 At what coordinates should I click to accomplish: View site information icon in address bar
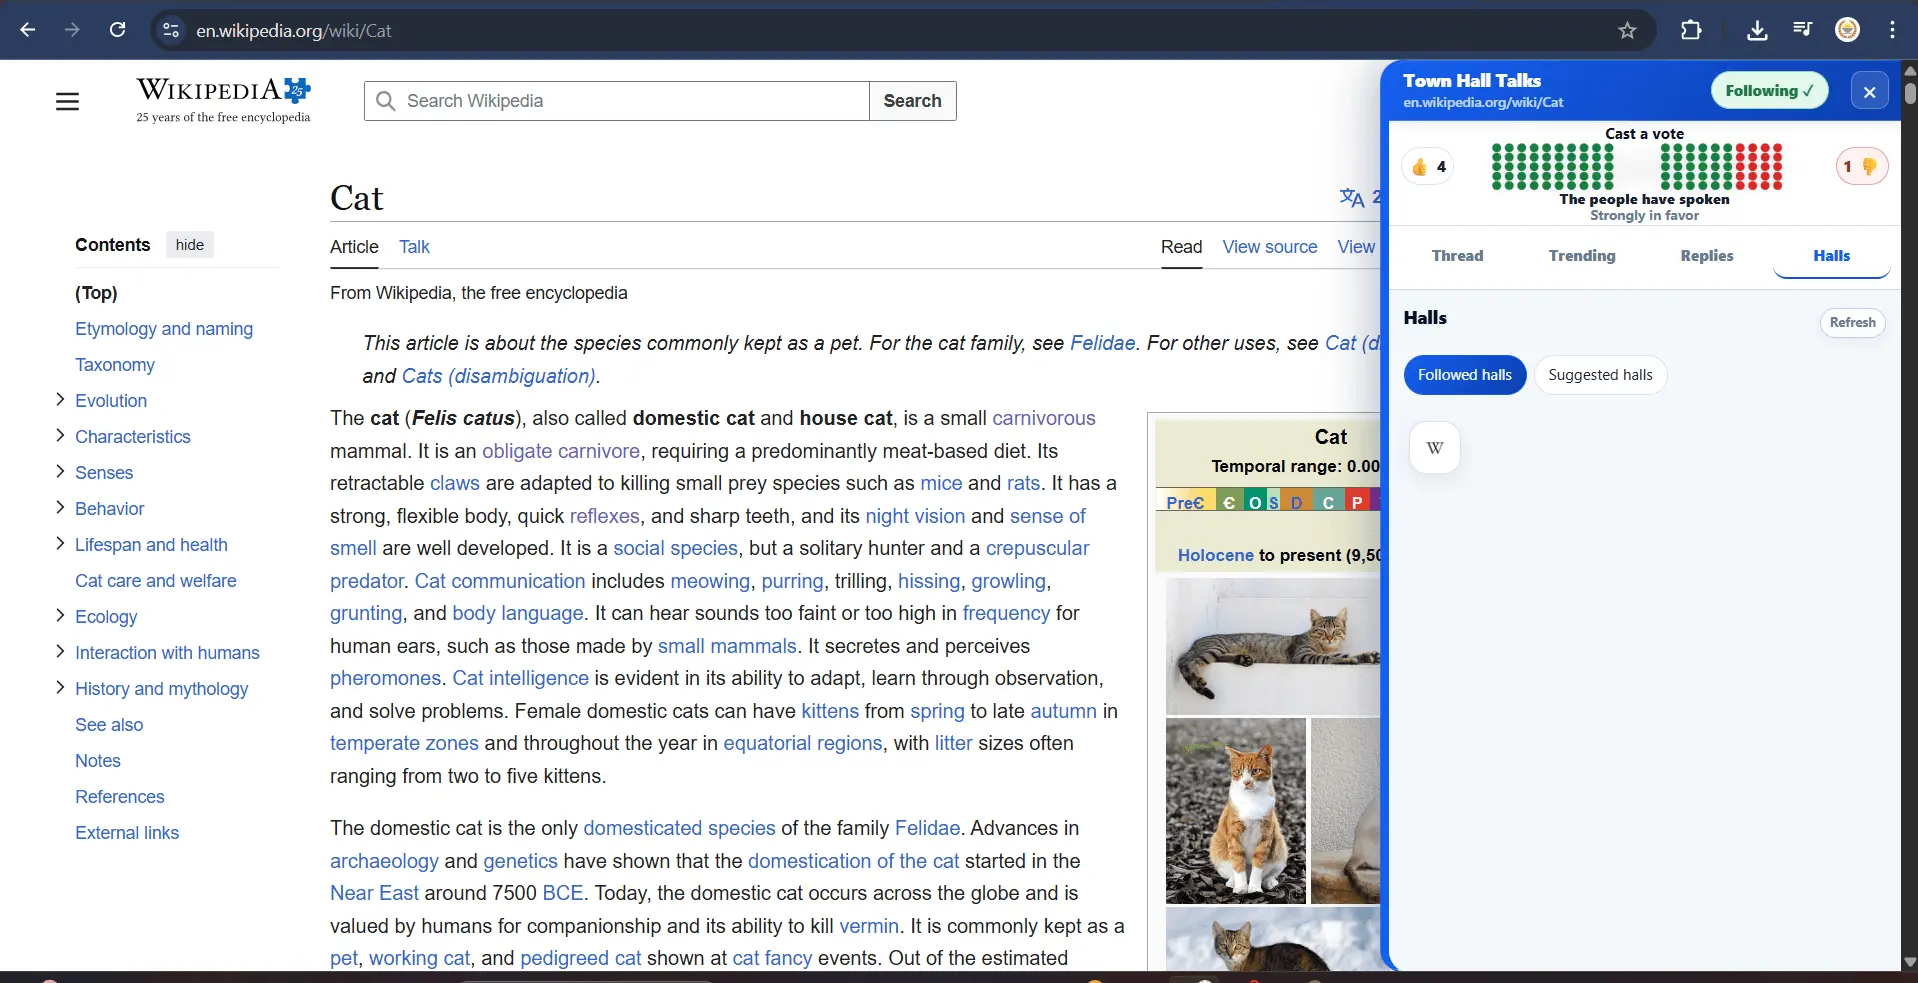pyautogui.click(x=171, y=30)
